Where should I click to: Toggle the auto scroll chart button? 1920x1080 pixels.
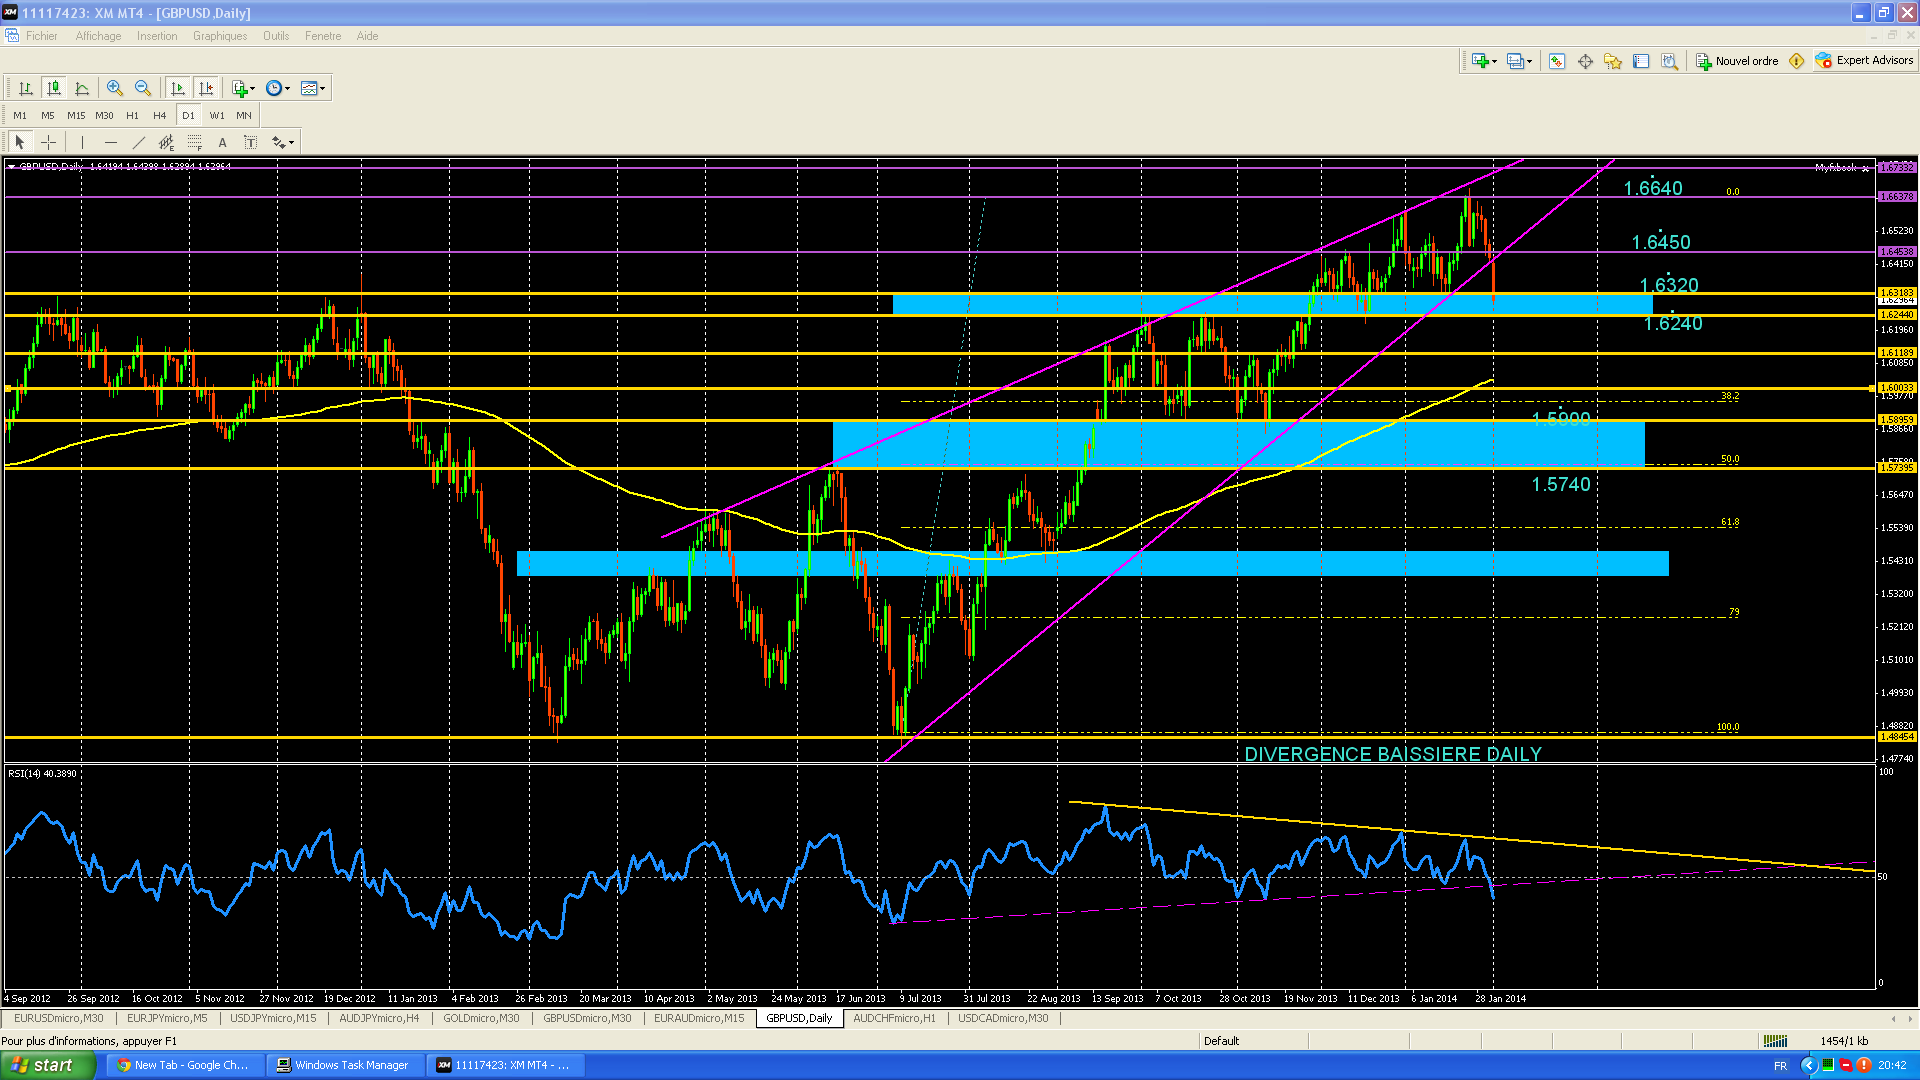coord(178,88)
